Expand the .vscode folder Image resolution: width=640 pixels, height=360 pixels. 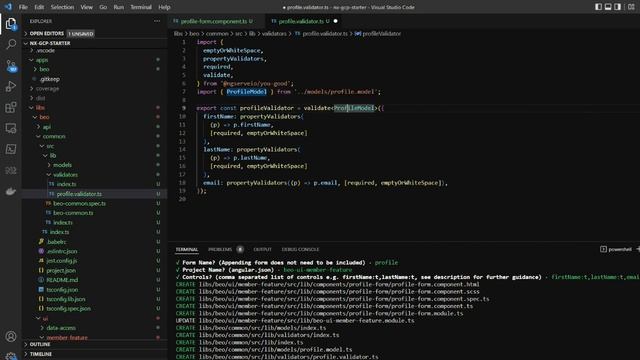click(x=46, y=51)
